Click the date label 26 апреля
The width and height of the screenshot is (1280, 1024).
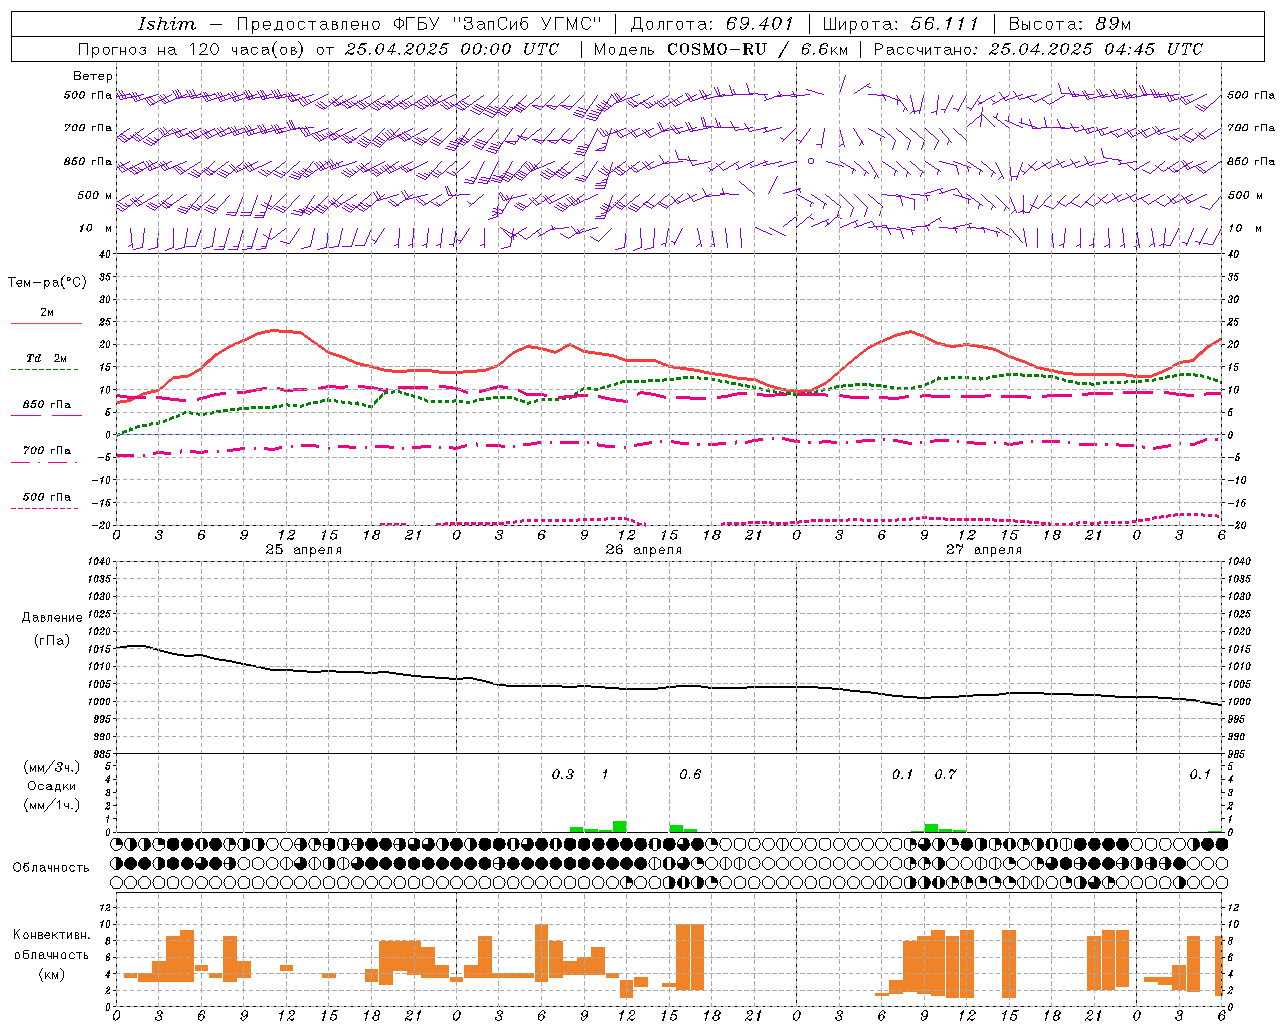[643, 550]
